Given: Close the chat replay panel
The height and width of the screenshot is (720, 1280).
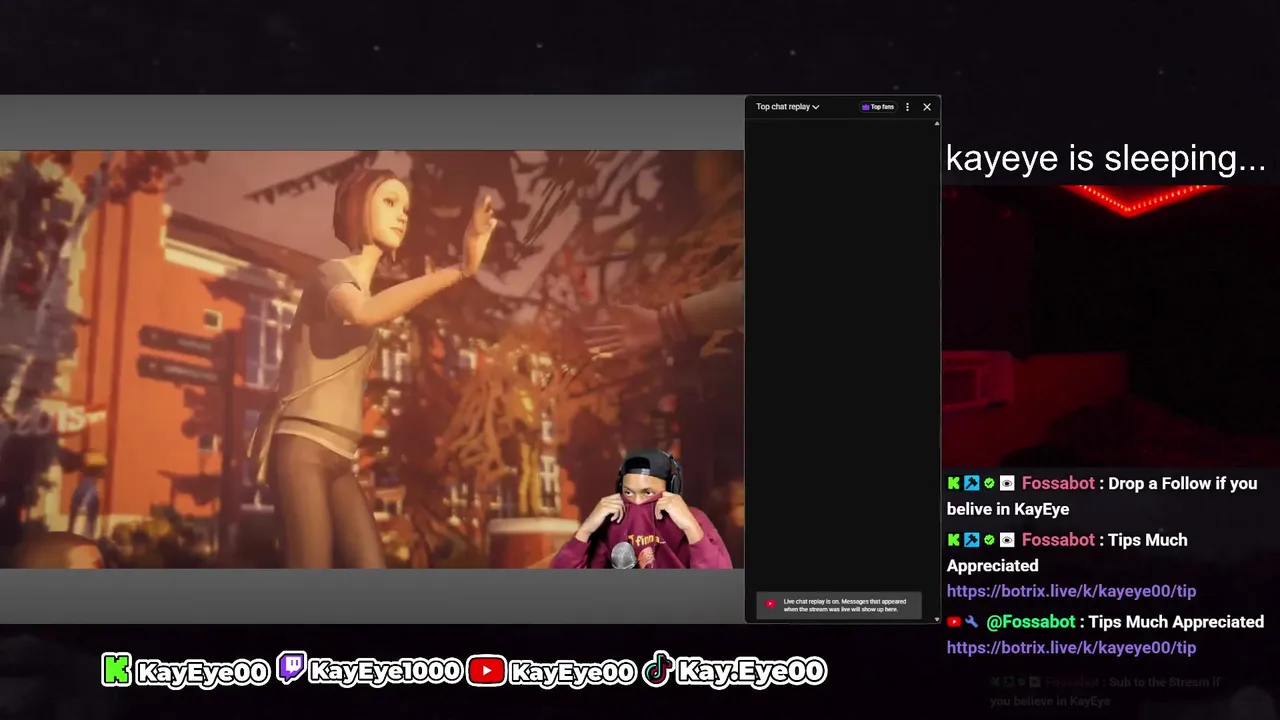Looking at the screenshot, I should coord(927,107).
